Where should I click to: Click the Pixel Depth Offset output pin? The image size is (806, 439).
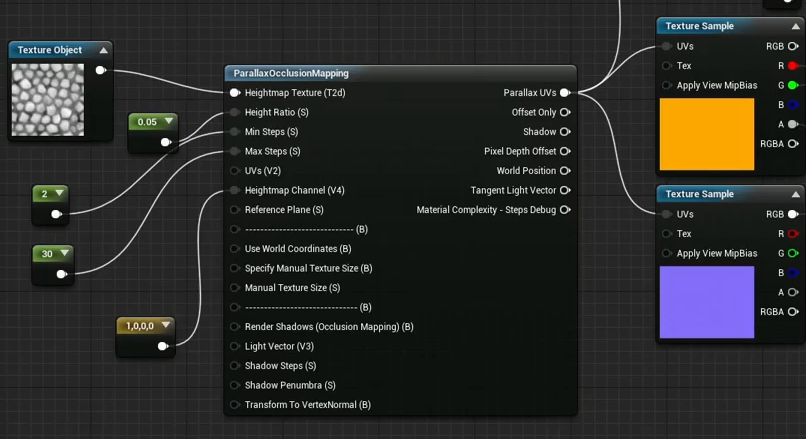point(565,151)
